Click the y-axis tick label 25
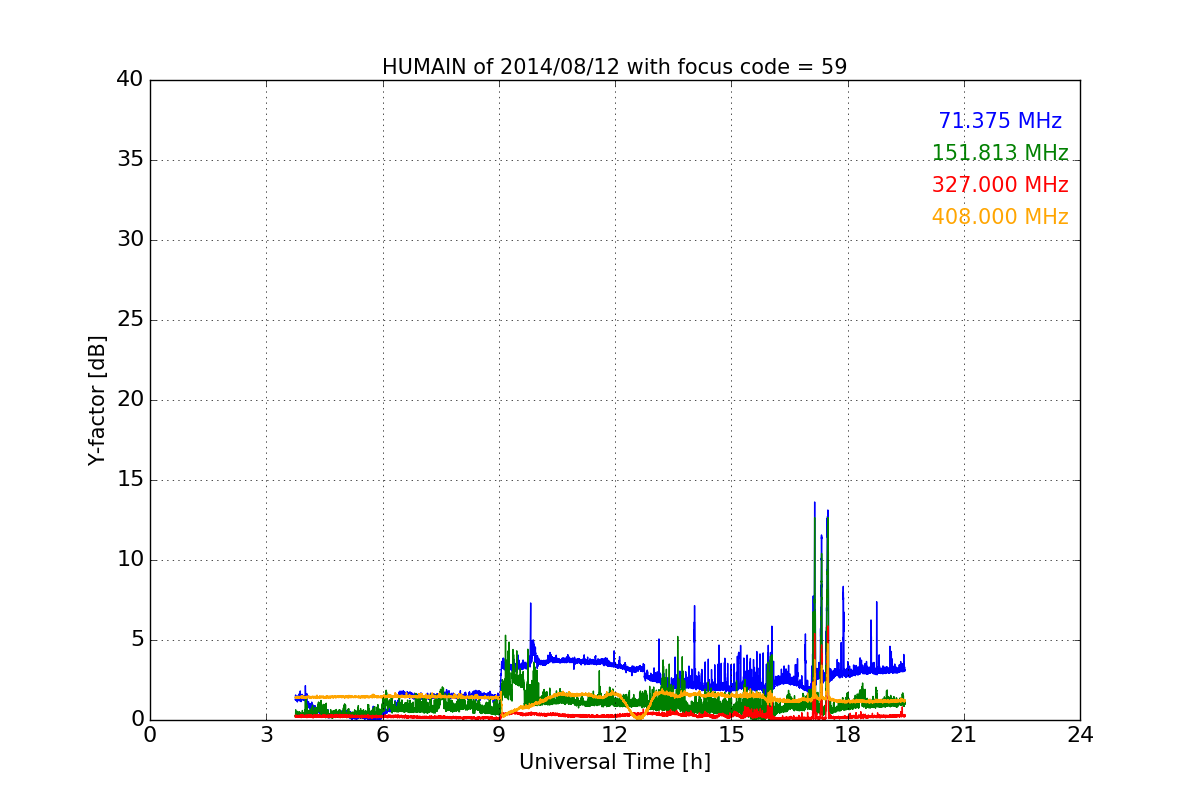The width and height of the screenshot is (1200, 800). click(129, 320)
